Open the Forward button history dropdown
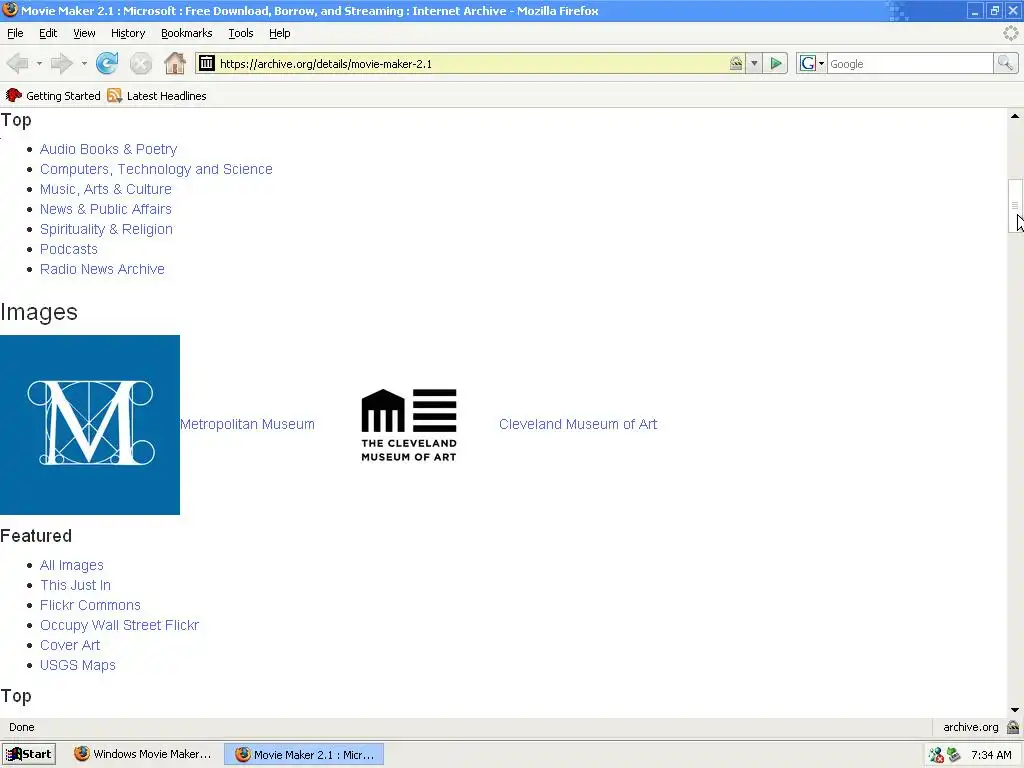1024x768 pixels. click(84, 63)
